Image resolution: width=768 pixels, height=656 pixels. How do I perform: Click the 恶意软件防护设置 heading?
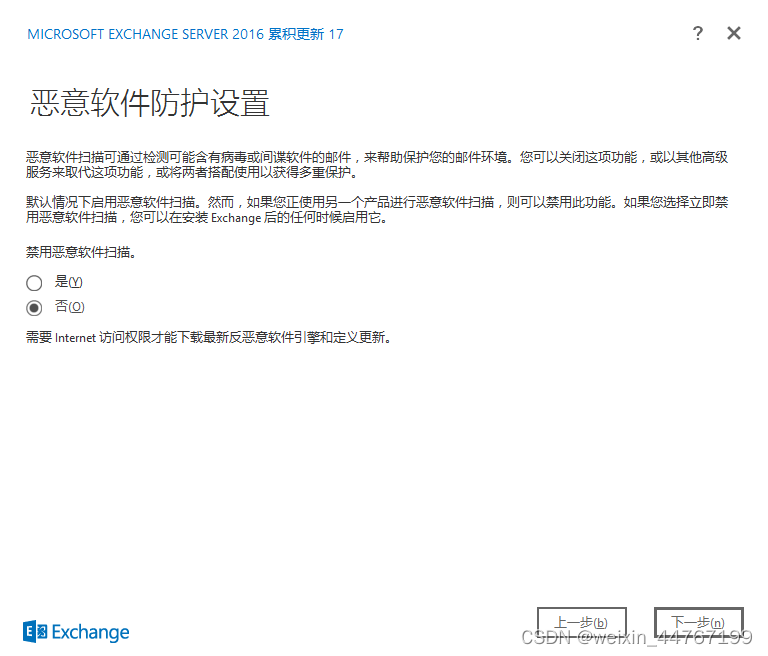(149, 103)
